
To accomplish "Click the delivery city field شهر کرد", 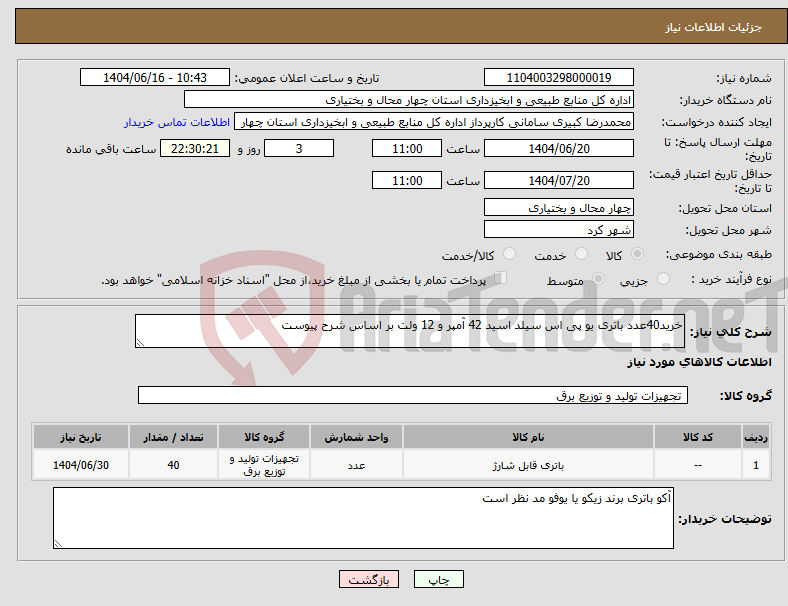I will [558, 229].
